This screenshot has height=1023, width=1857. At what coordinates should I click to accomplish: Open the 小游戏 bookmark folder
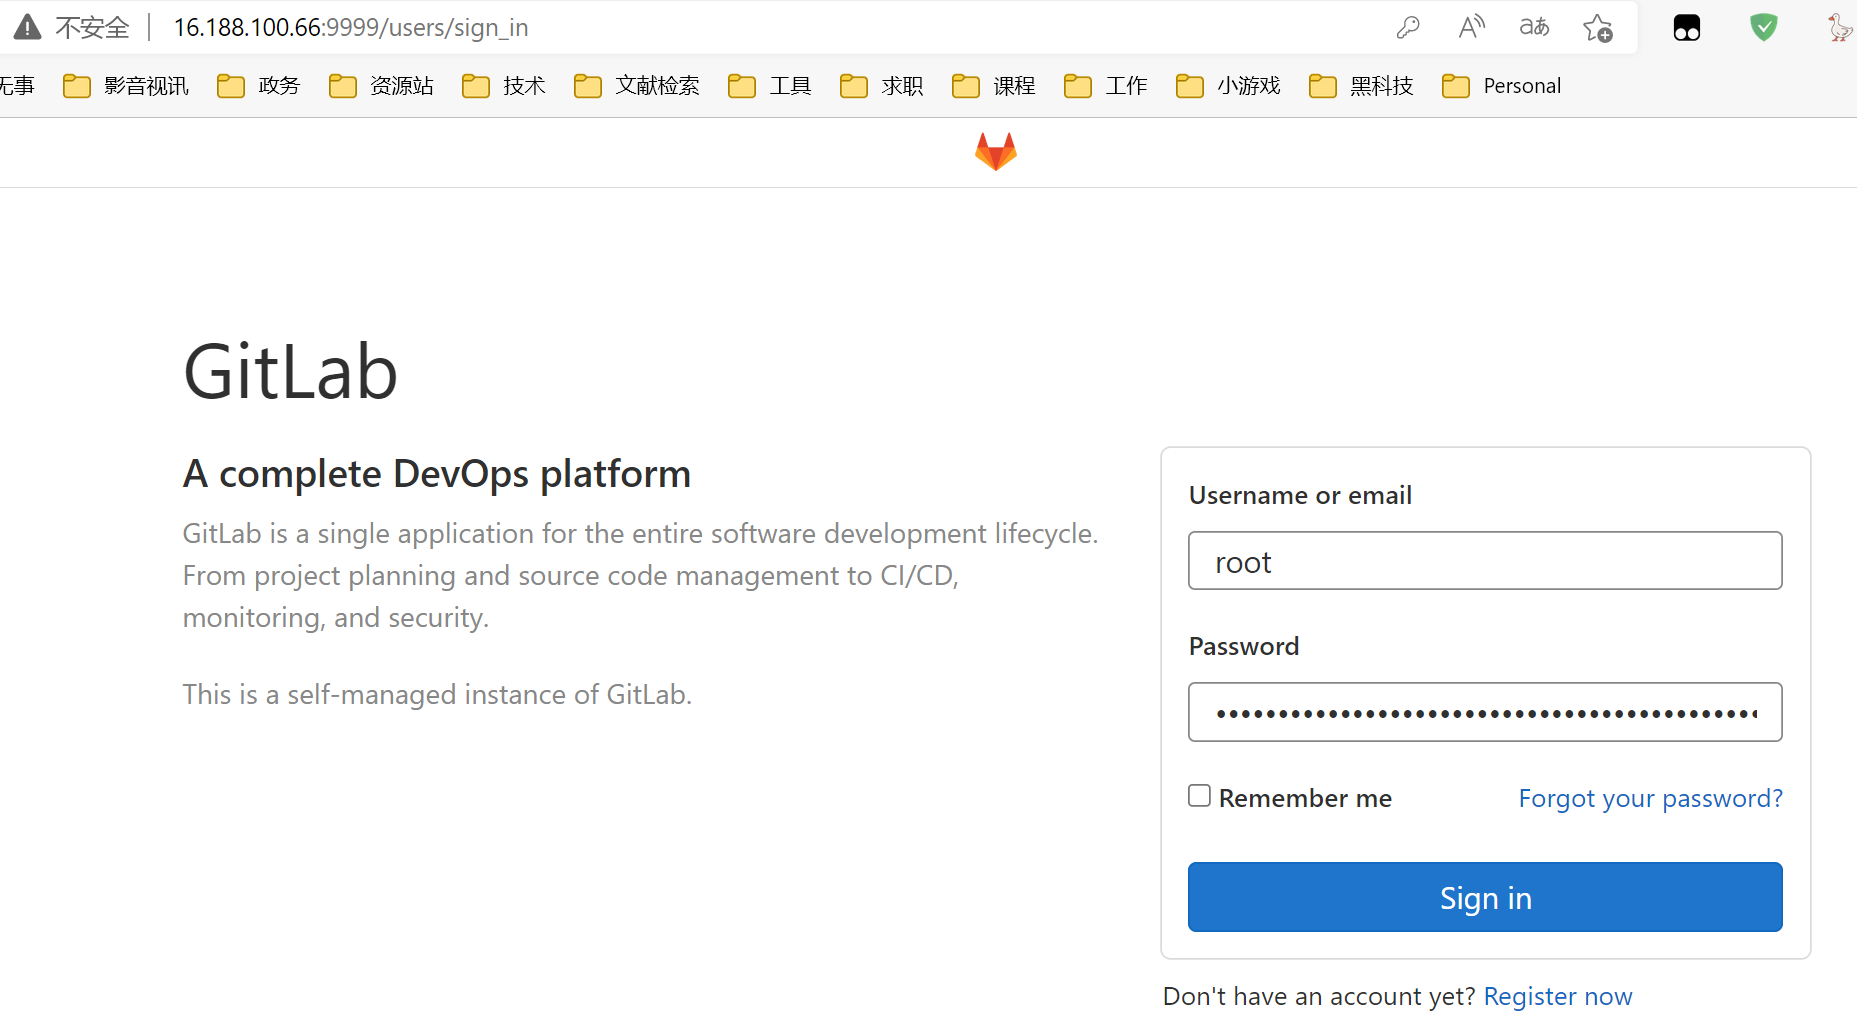coord(1229,86)
